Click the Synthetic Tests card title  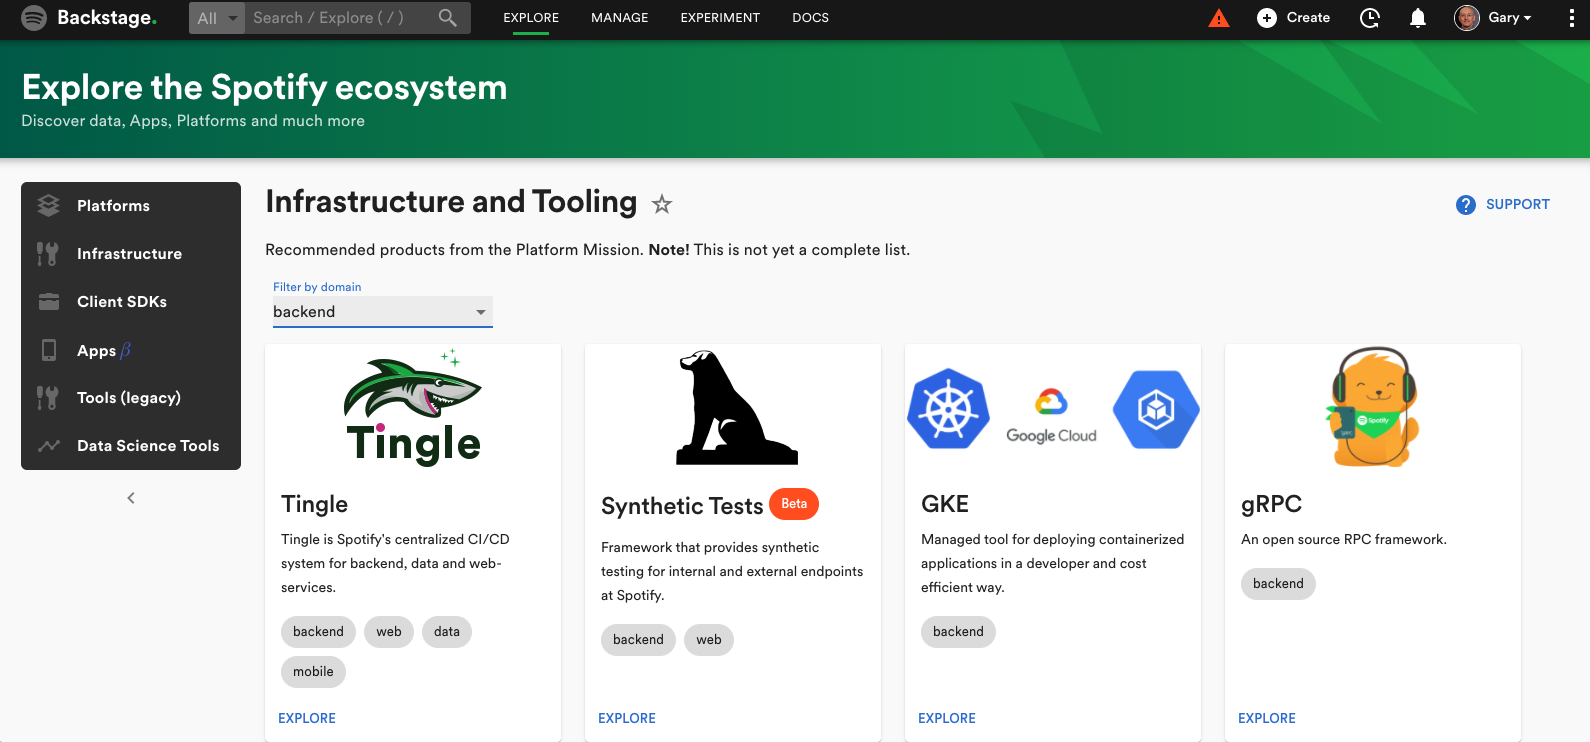pyautogui.click(x=682, y=506)
